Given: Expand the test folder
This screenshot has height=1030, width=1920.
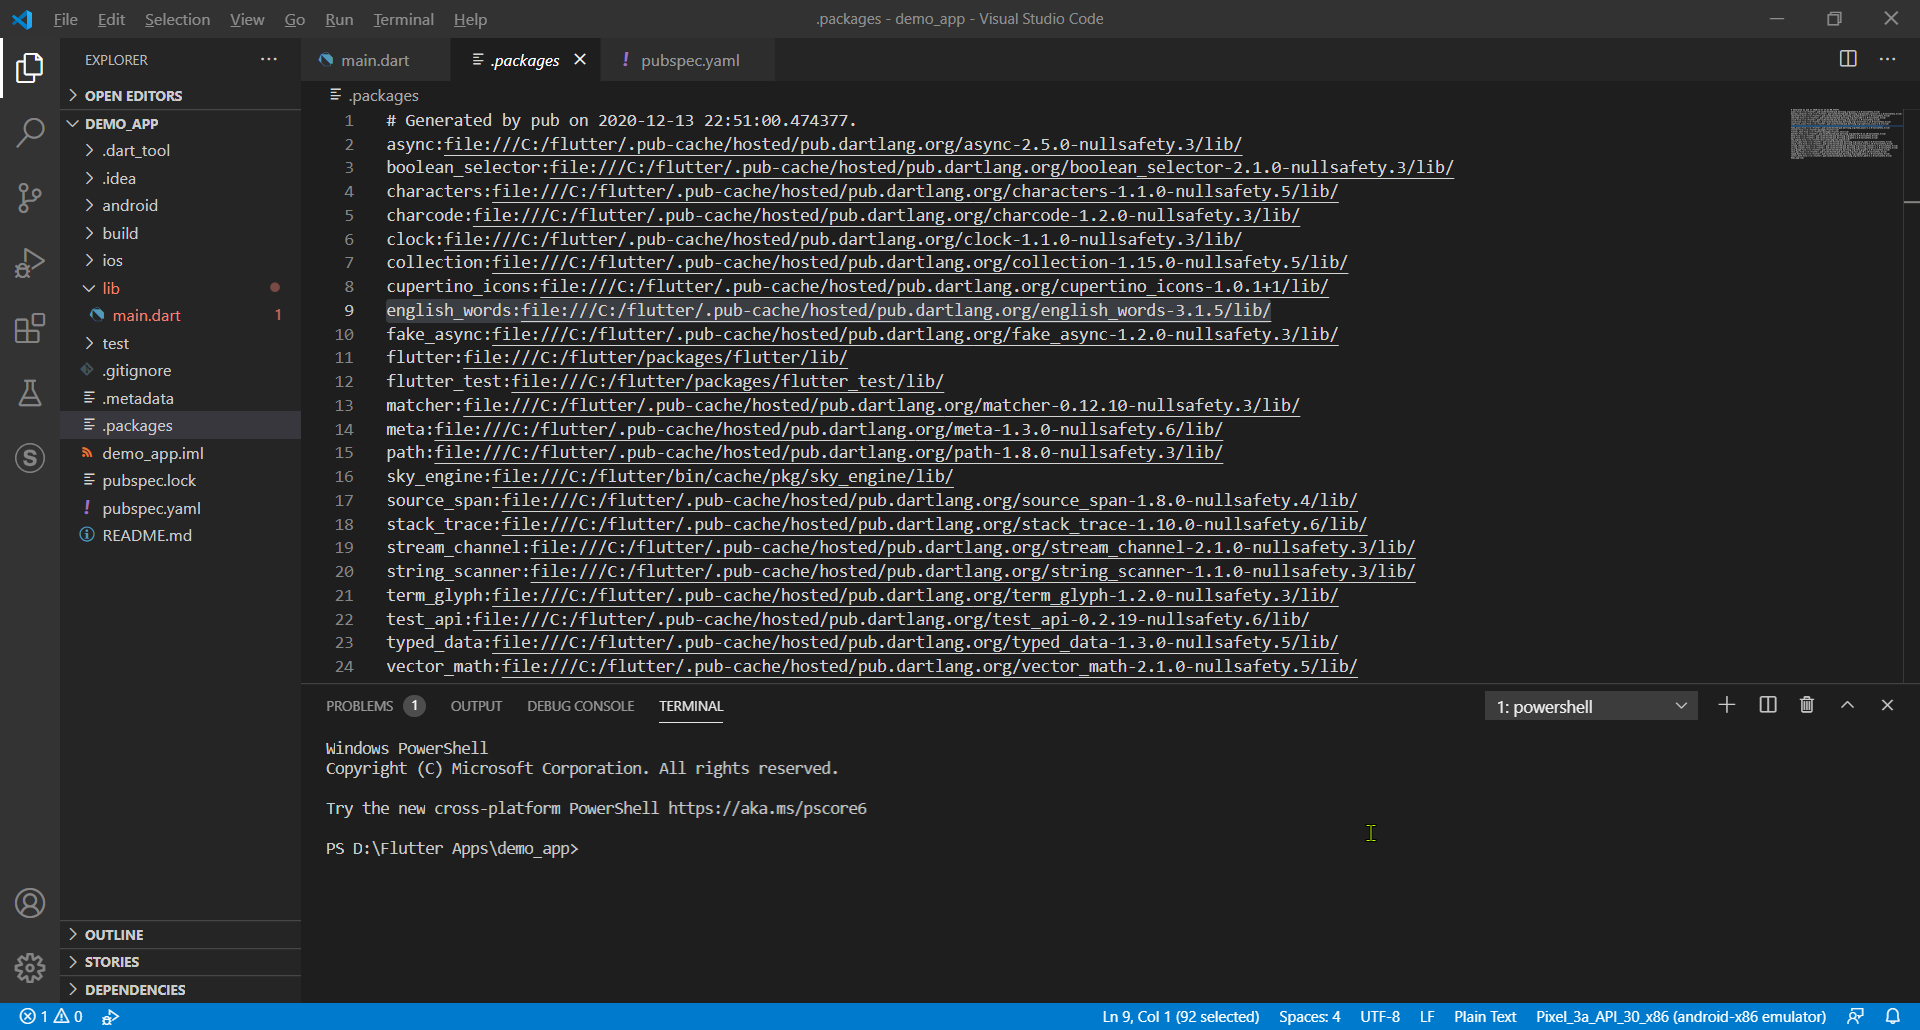Looking at the screenshot, I should 180,343.
